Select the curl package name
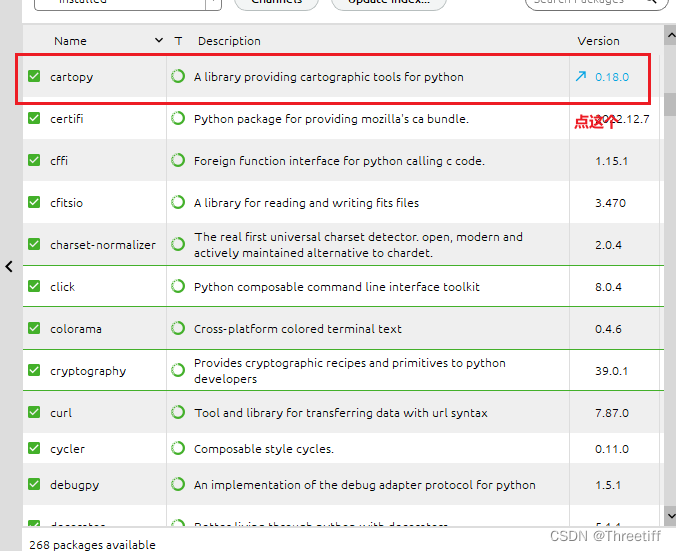676x551 pixels. pos(61,413)
